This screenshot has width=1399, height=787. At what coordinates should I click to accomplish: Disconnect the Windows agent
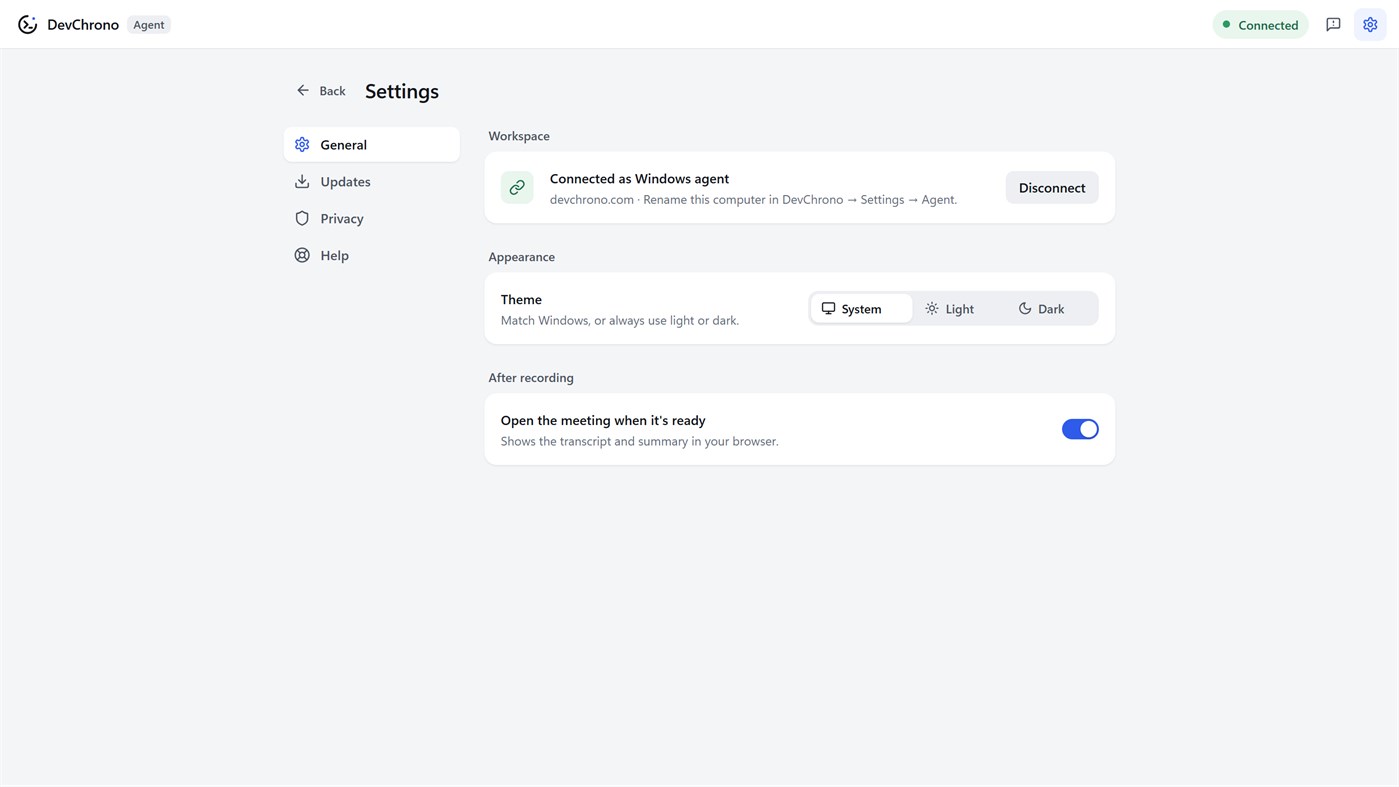[x=1052, y=187]
